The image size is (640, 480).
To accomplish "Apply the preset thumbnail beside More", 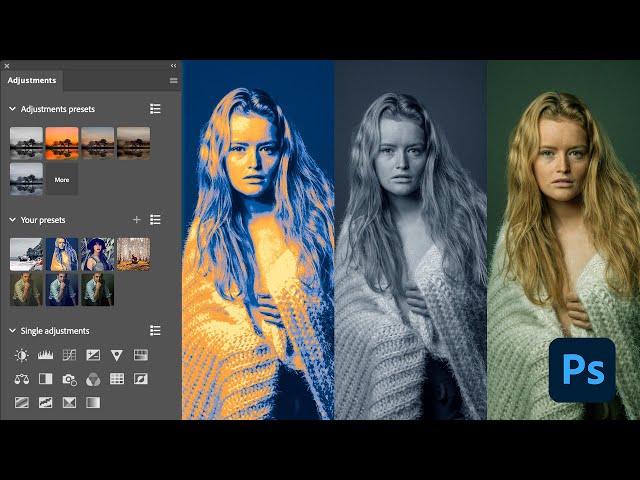I will click(x=26, y=180).
